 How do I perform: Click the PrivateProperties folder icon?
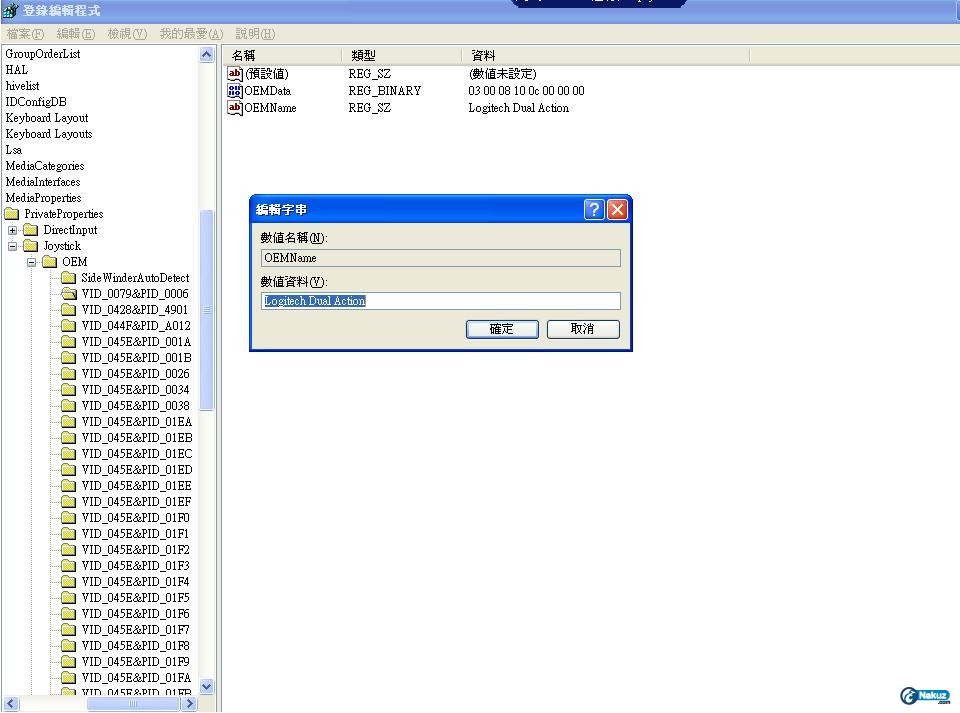click(x=12, y=214)
